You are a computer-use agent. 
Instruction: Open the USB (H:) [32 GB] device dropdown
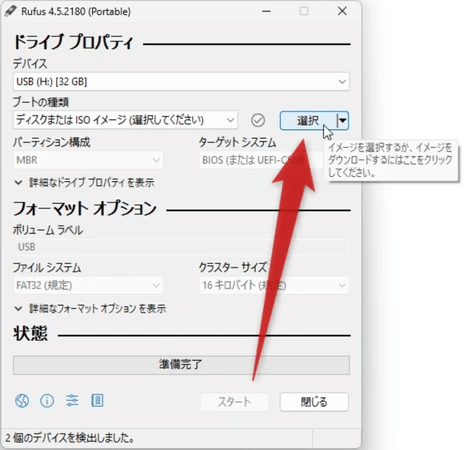pyautogui.click(x=181, y=81)
